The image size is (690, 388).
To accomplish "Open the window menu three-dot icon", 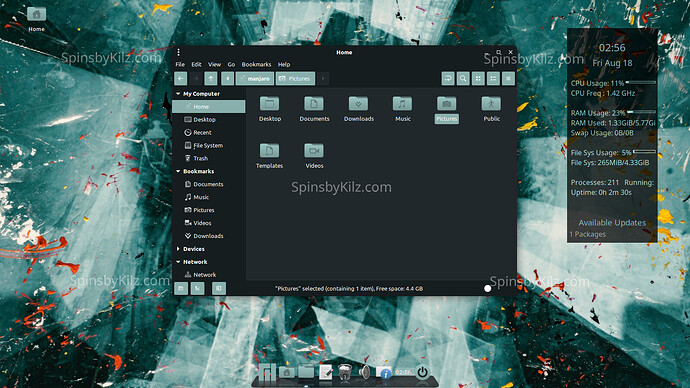I will [x=178, y=52].
